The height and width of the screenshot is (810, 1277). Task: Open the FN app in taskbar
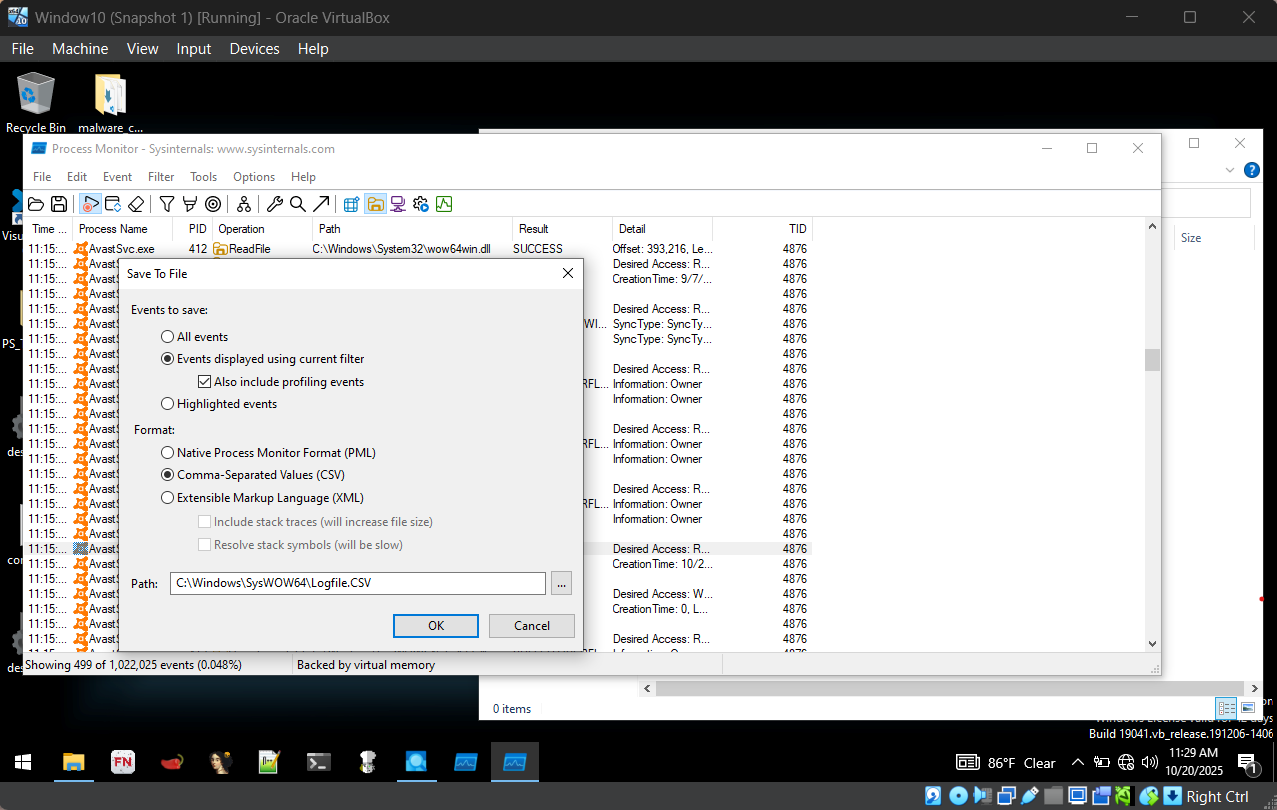coord(123,762)
